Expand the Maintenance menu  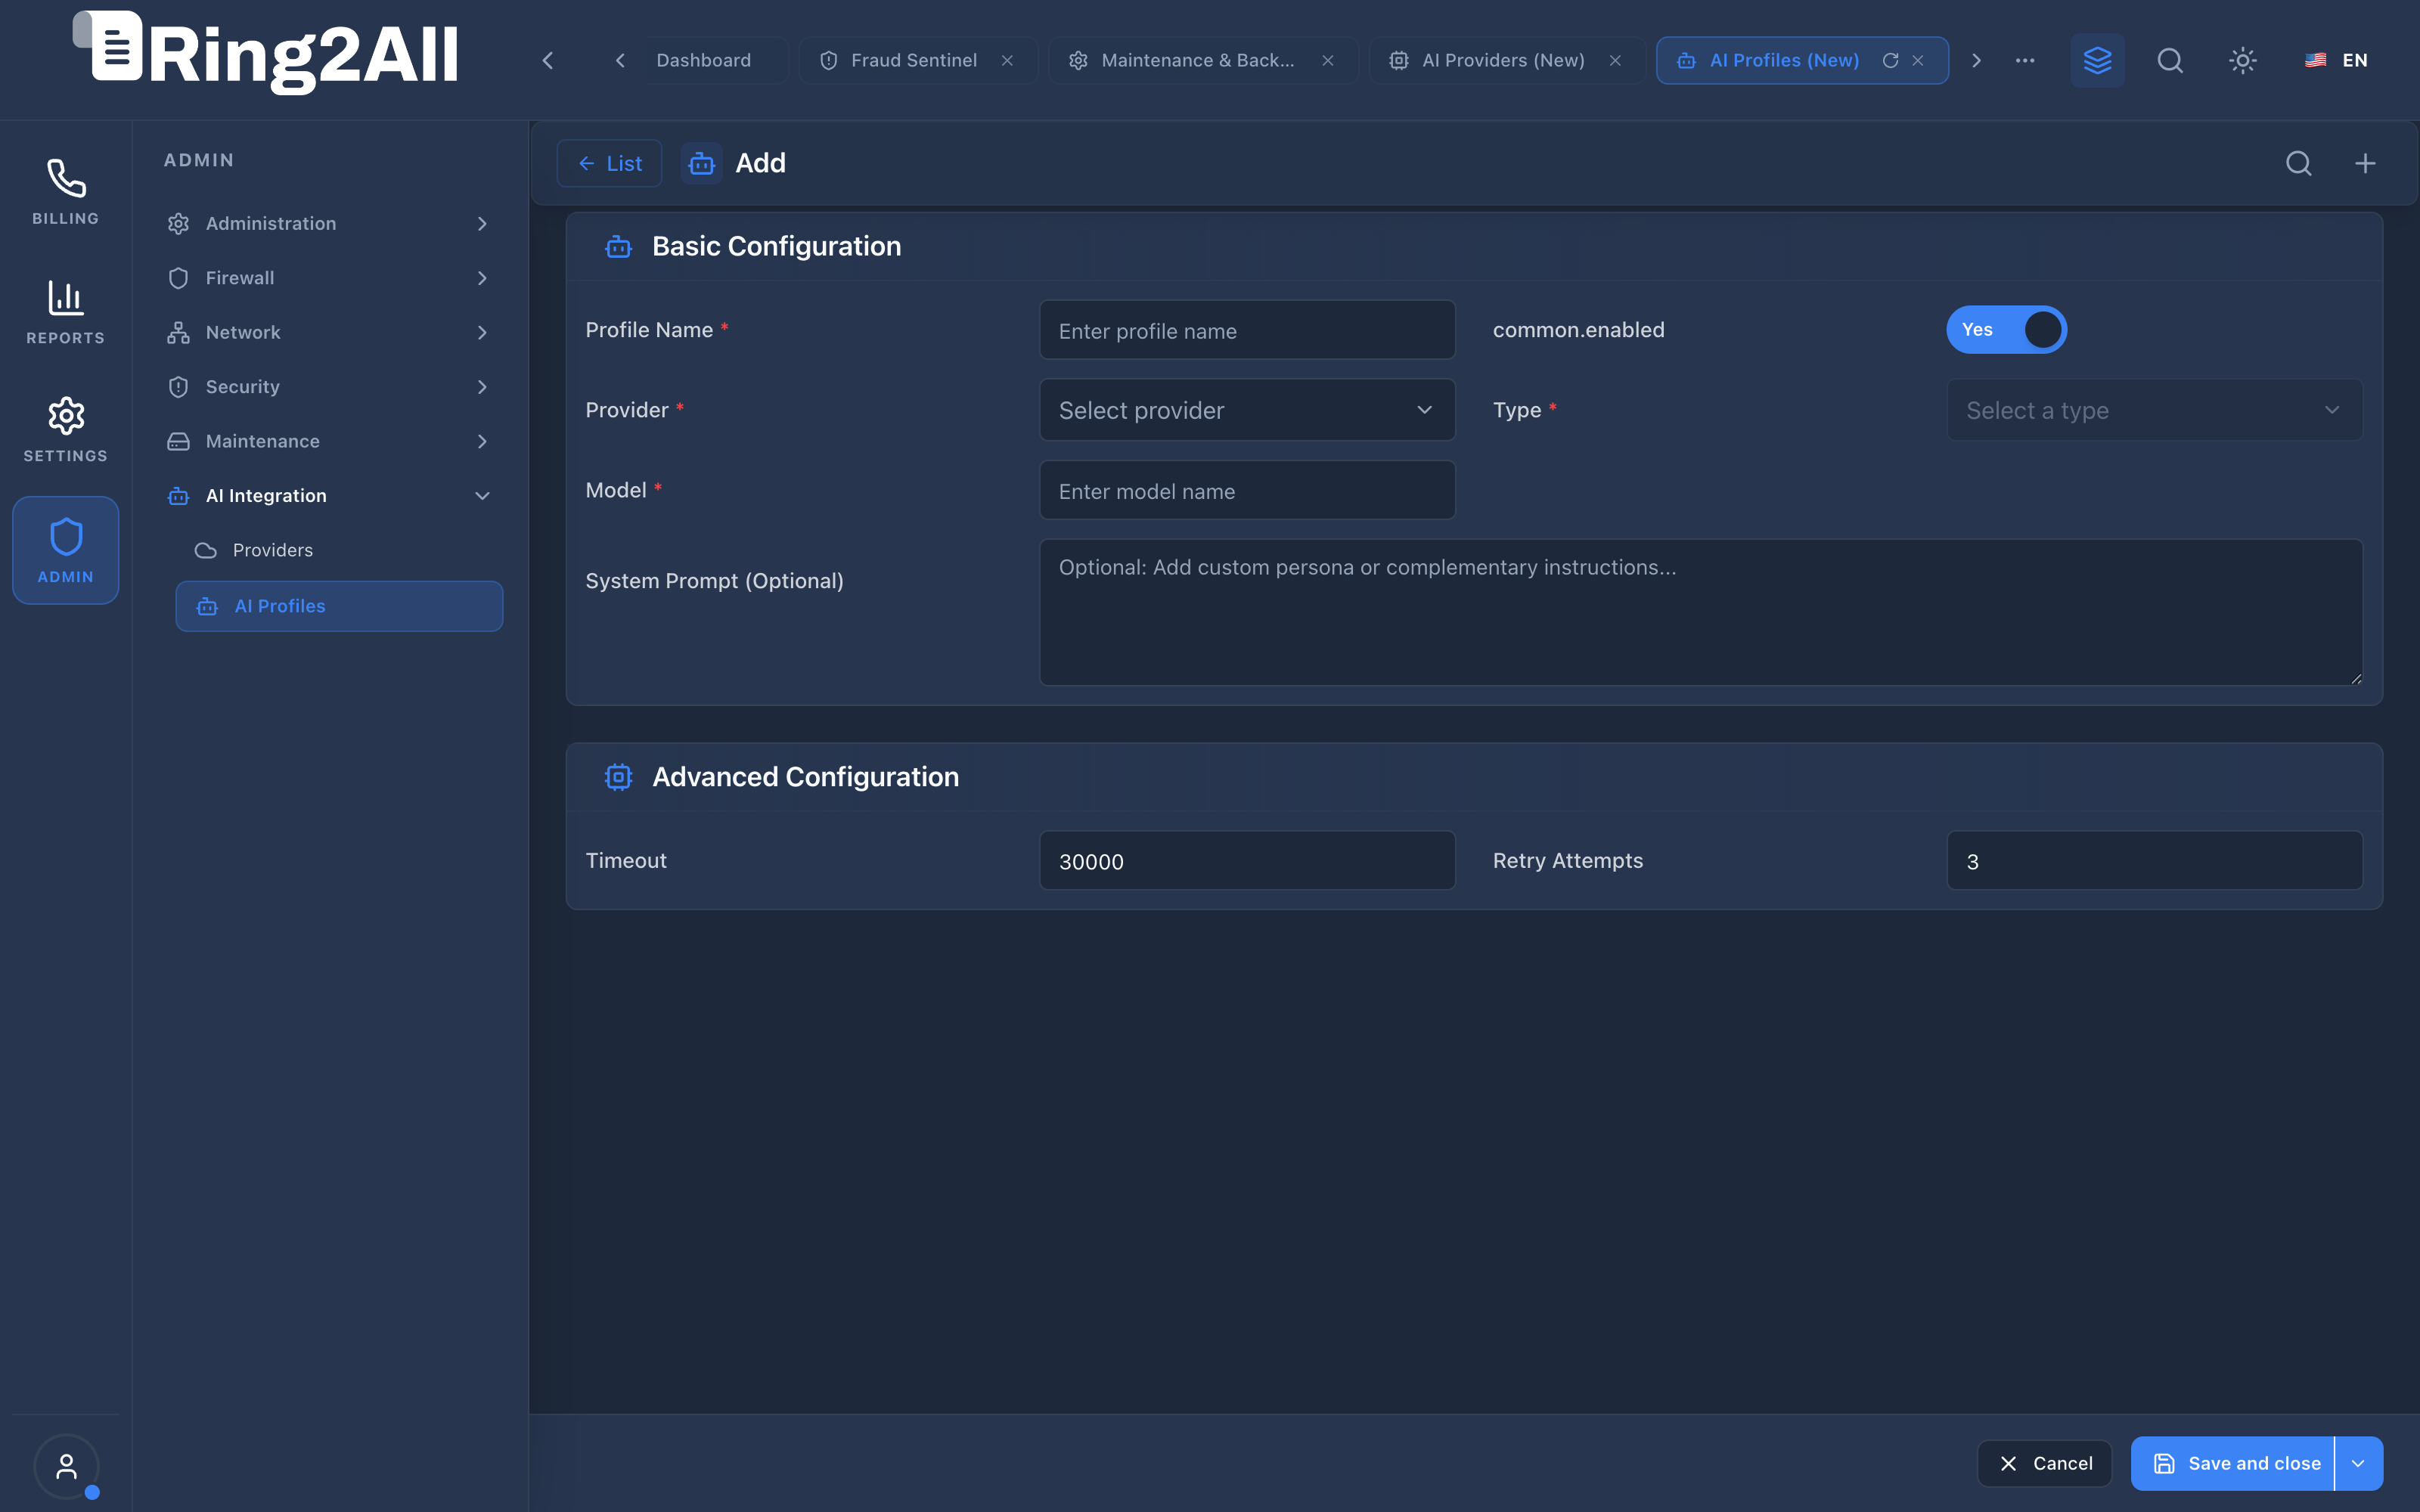pos(330,441)
